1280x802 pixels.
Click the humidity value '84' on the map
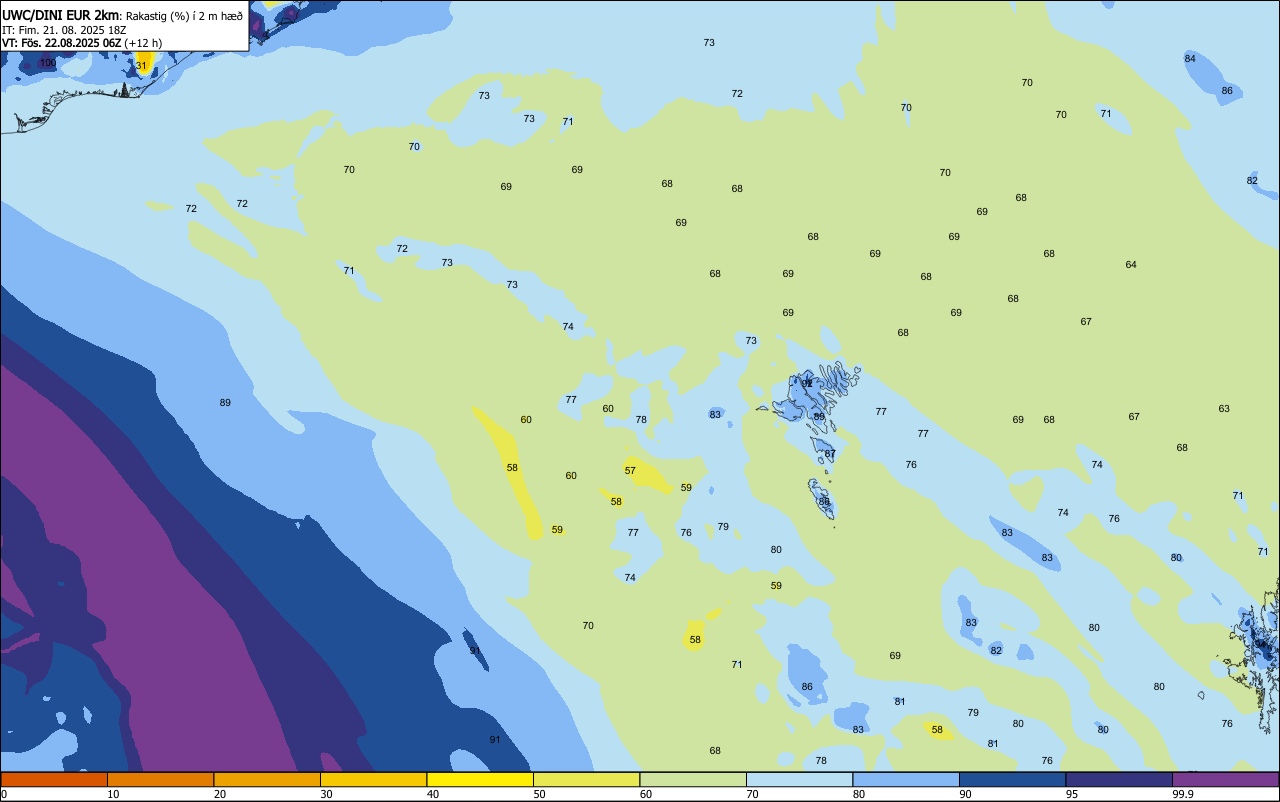[1190, 59]
